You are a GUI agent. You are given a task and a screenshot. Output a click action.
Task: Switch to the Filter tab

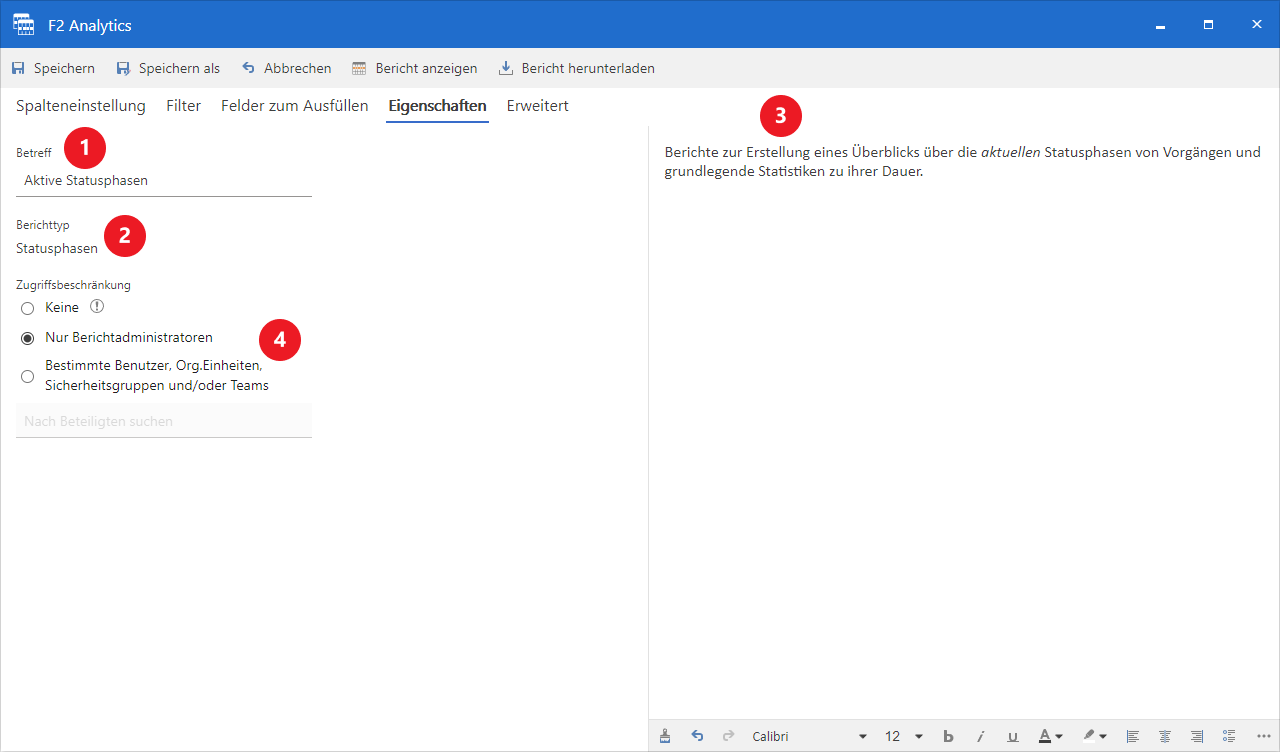click(x=183, y=105)
